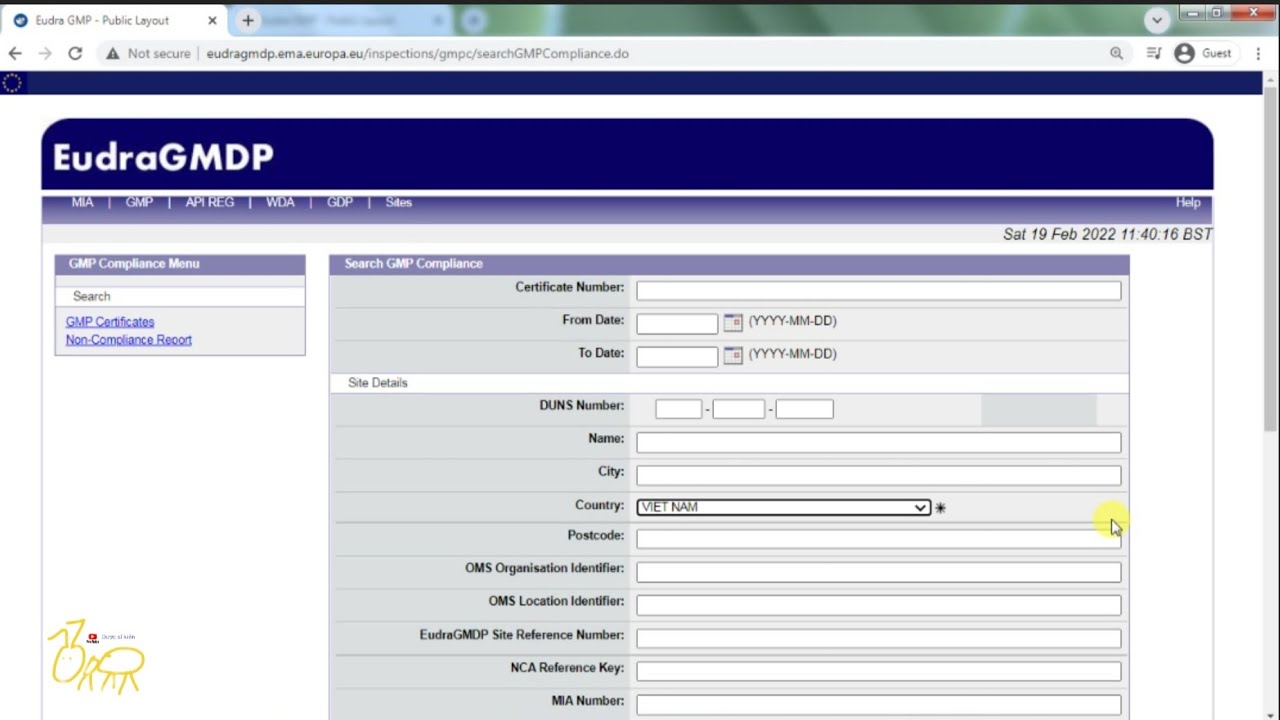Open the GMP Certificates link
This screenshot has height=720, width=1280.
(x=110, y=322)
